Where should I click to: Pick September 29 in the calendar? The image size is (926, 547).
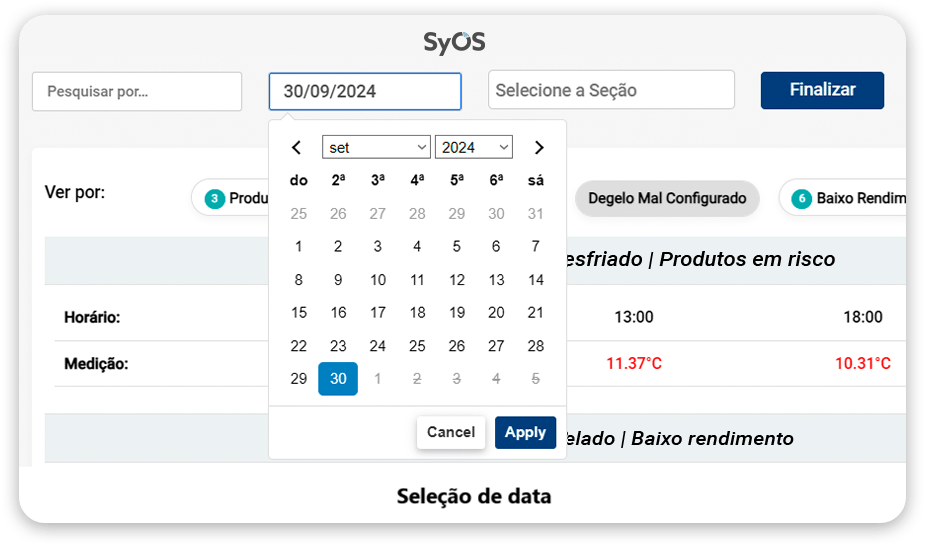298,379
